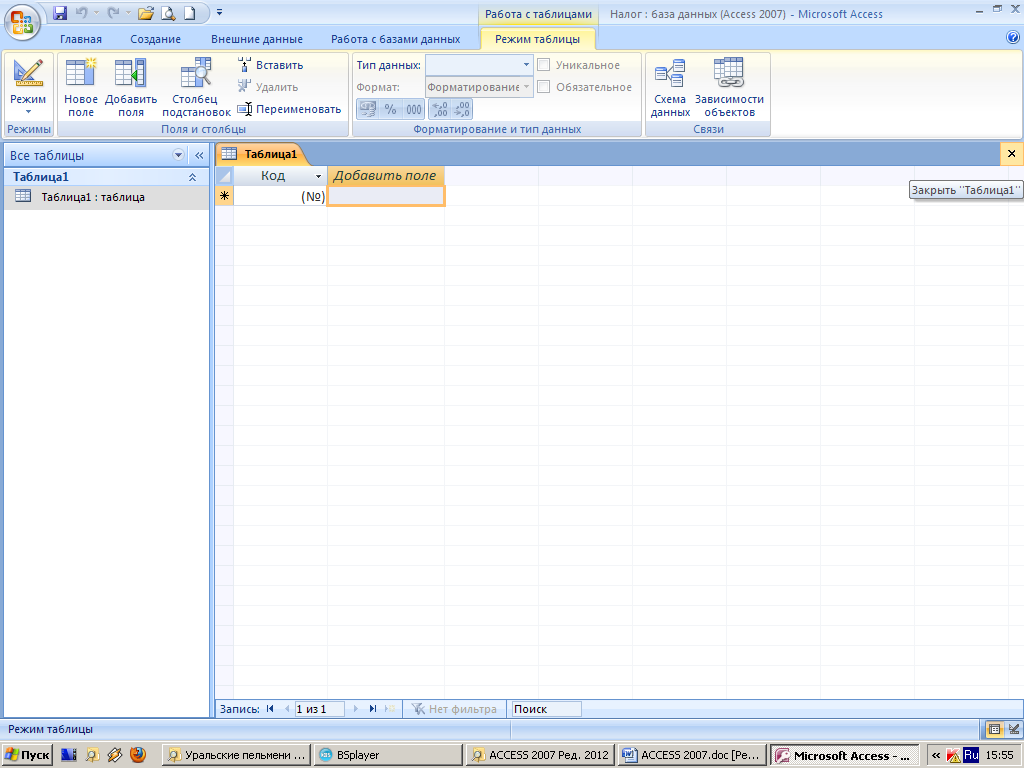This screenshot has width=1024, height=768.
Task: Go to last record
Action: pos(373,709)
